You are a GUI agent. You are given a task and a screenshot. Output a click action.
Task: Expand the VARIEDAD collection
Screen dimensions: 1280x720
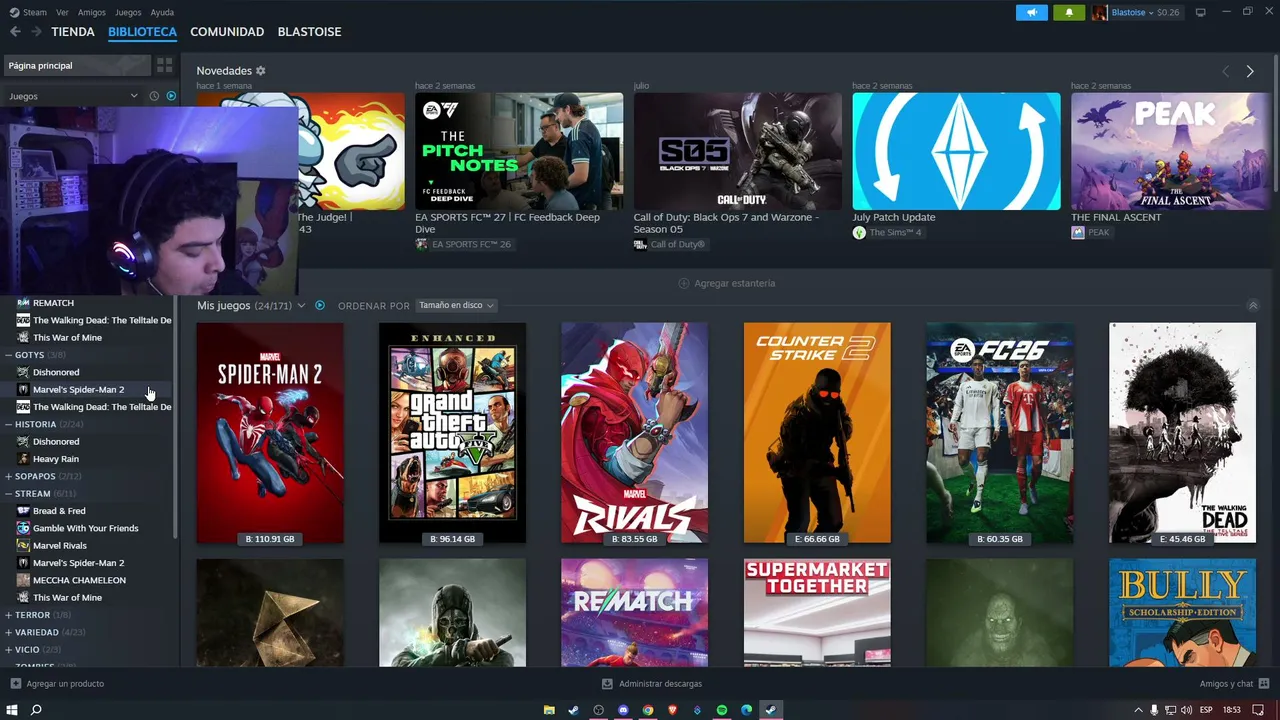[x=8, y=632]
